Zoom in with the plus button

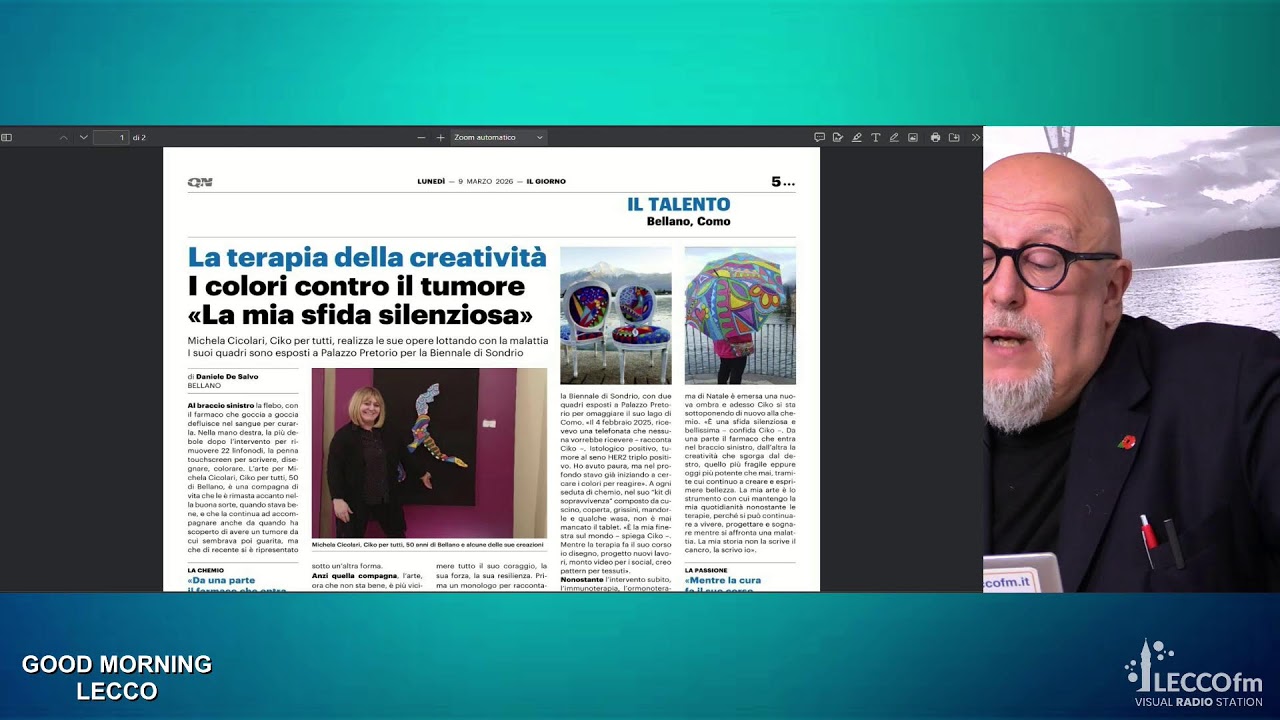tap(440, 137)
